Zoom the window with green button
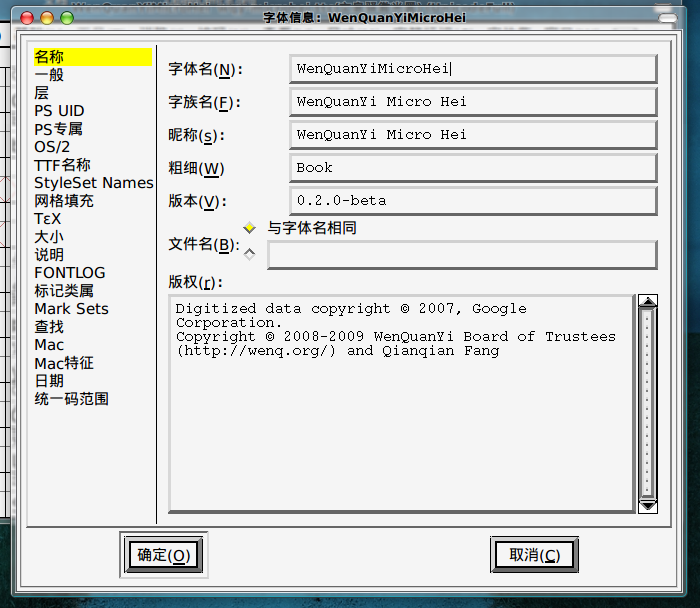This screenshot has height=608, width=700. pos(67,18)
